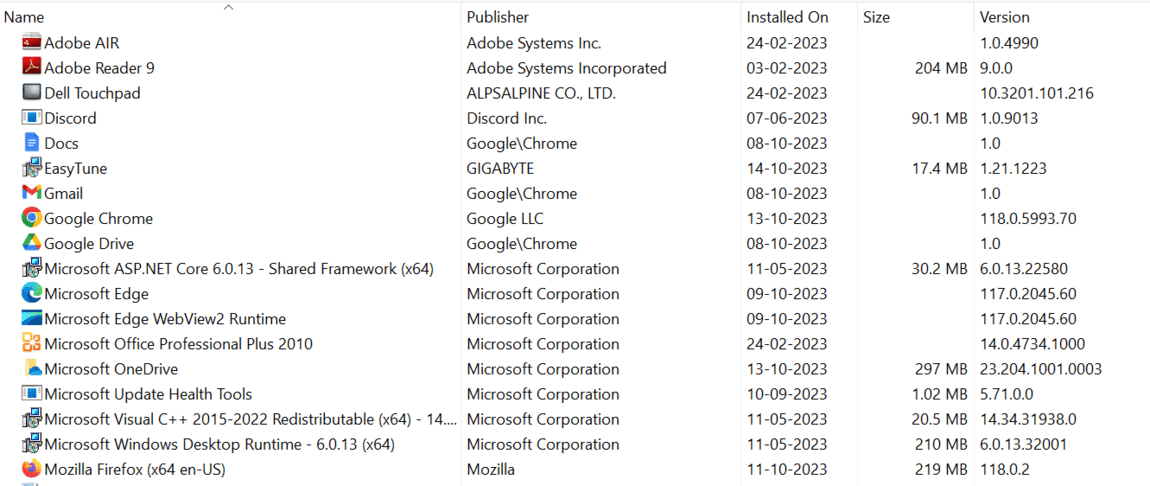Click the Google Drive icon
The height and width of the screenshot is (486, 1150).
(32, 243)
